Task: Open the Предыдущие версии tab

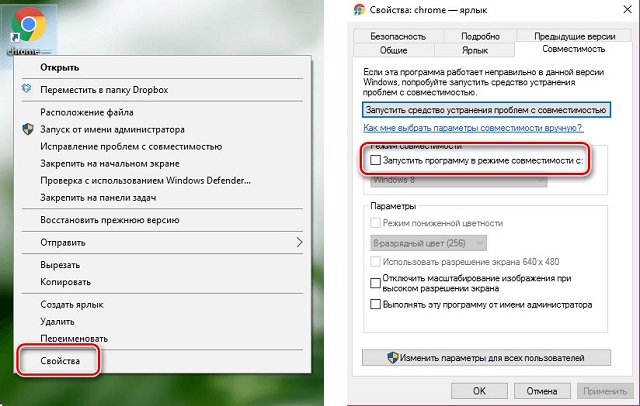Action: [574, 36]
